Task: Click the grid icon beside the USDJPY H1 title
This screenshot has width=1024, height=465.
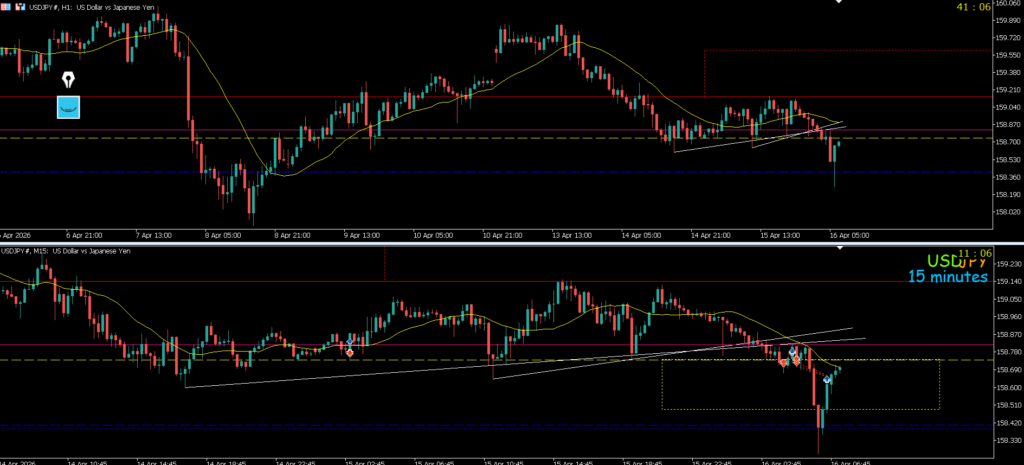Action: (x=7, y=6)
